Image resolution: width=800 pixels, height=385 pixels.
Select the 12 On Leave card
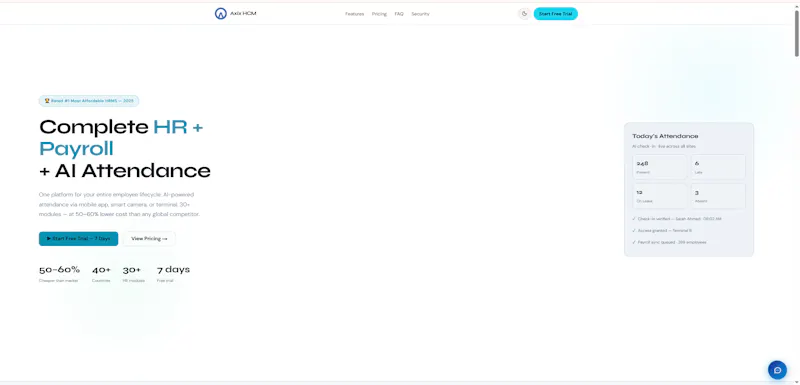[660, 196]
